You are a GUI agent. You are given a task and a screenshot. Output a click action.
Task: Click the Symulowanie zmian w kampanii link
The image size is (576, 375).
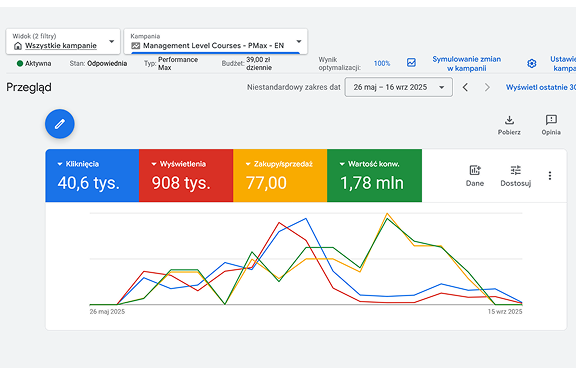click(x=467, y=64)
